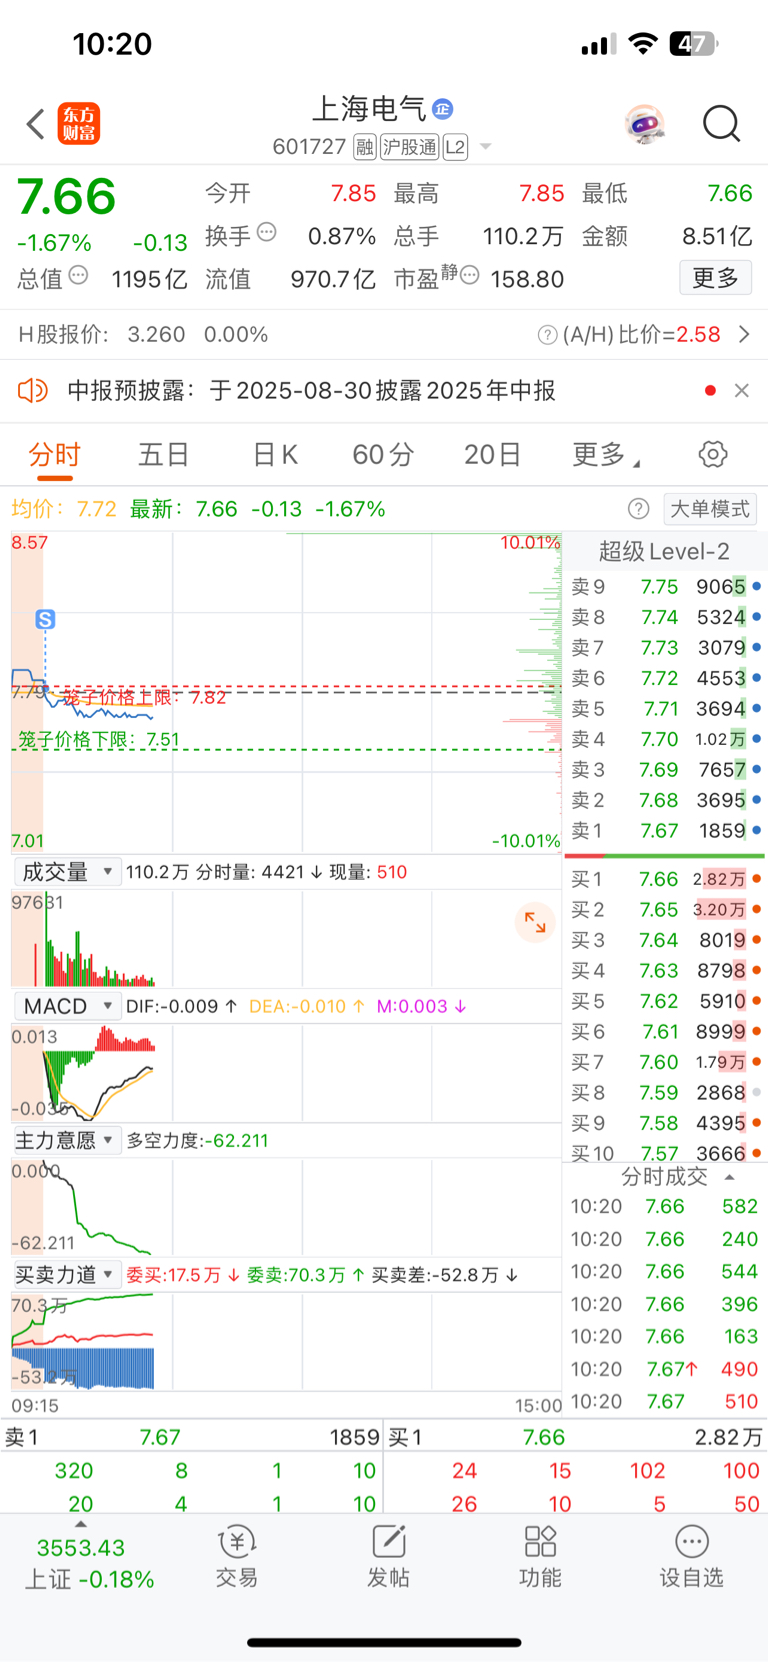The image size is (768, 1662).
Task: Tap the 买1 7.66 bottom queue header
Action: point(576,1437)
